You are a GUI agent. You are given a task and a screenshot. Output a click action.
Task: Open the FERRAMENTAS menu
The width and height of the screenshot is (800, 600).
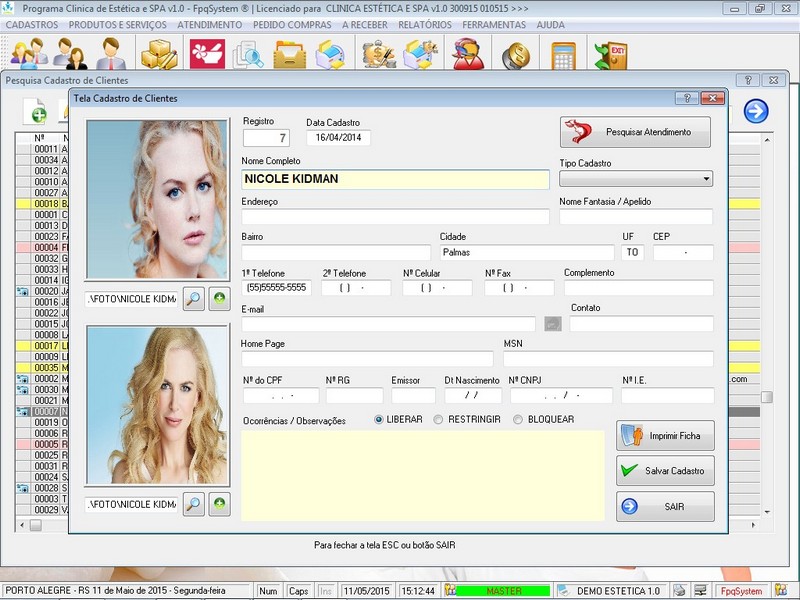[494, 24]
